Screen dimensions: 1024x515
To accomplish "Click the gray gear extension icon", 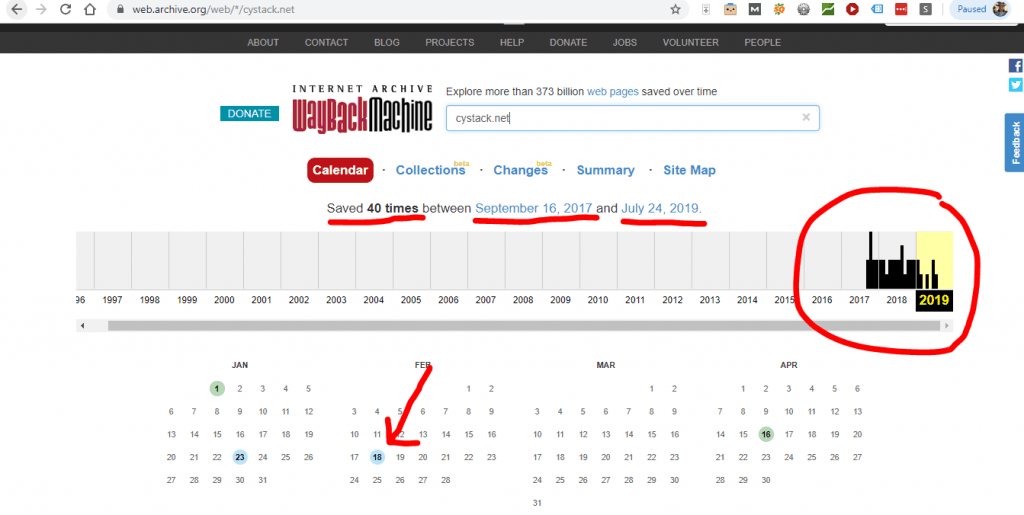I will coord(803,10).
